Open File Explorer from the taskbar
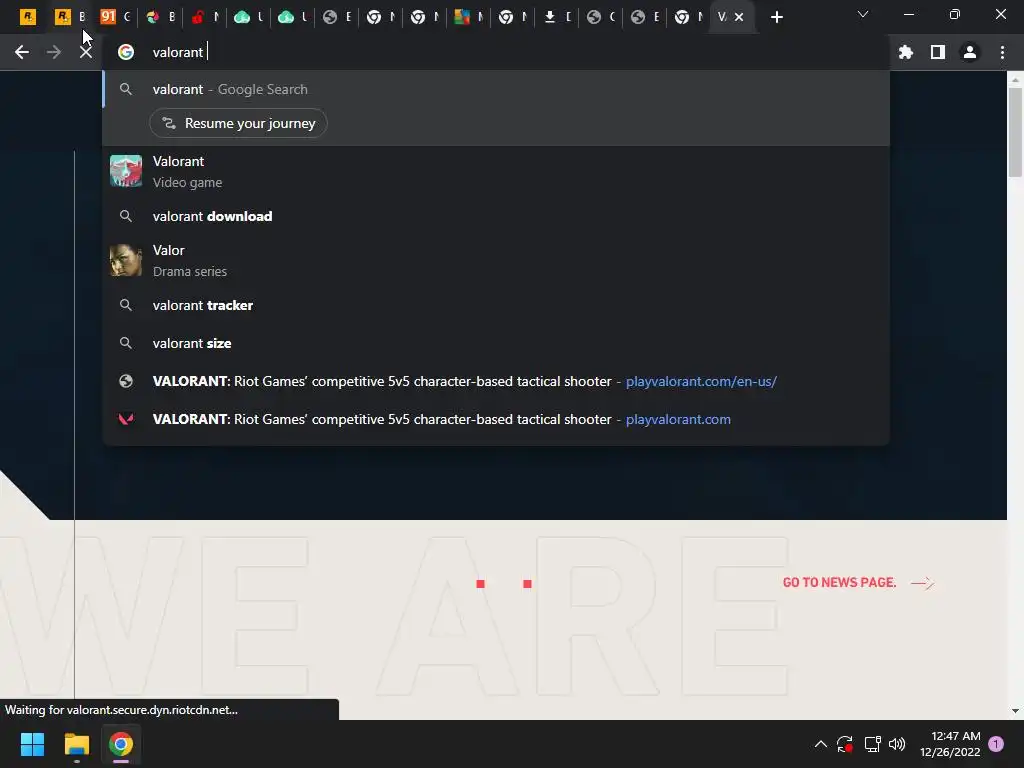Viewport: 1024px width, 768px height. [76, 744]
